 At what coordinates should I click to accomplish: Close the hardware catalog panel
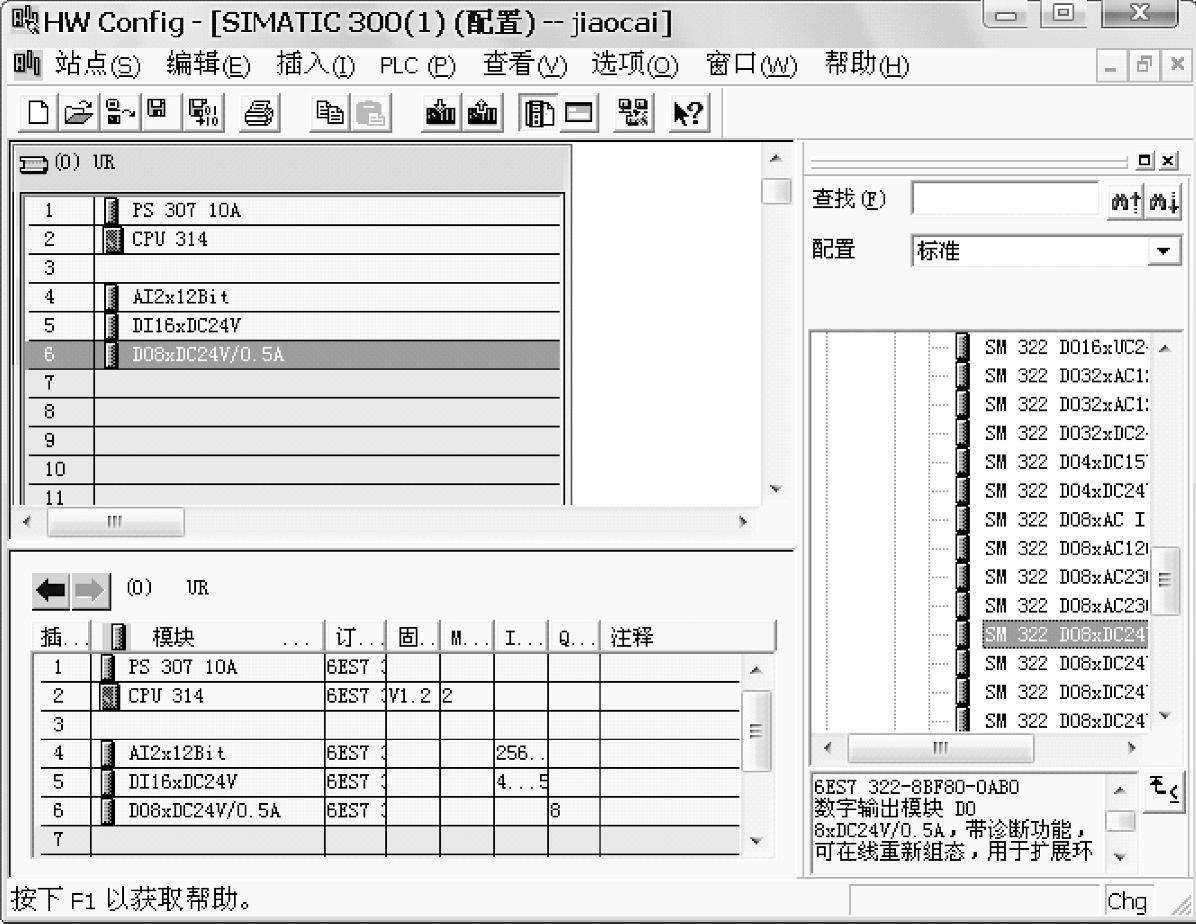(x=1168, y=160)
